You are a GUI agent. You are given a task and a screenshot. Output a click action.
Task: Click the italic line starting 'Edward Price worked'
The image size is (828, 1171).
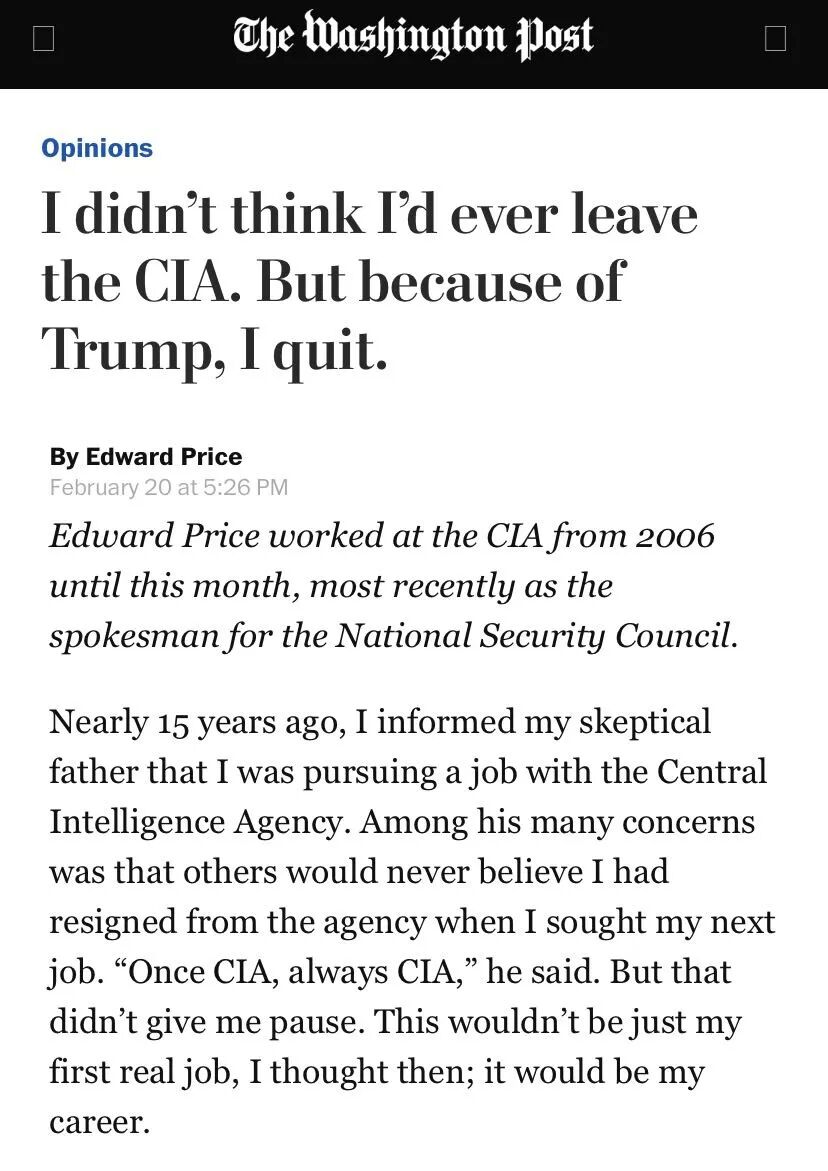382,536
